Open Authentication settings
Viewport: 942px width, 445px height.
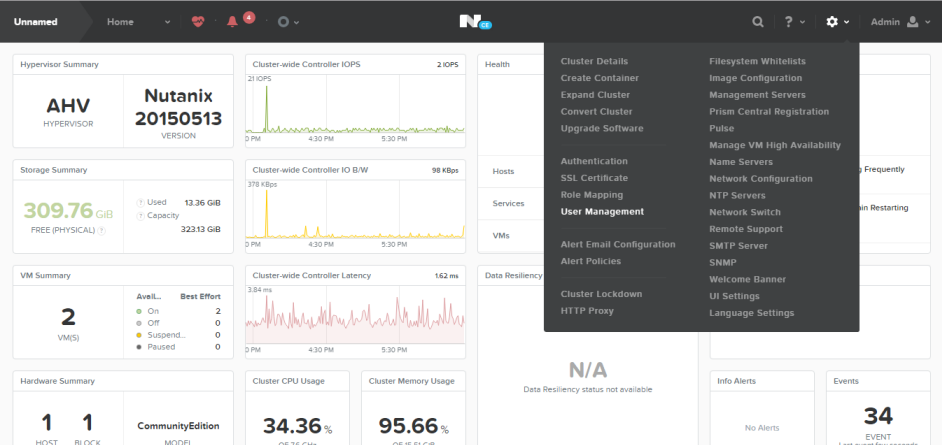coord(594,162)
